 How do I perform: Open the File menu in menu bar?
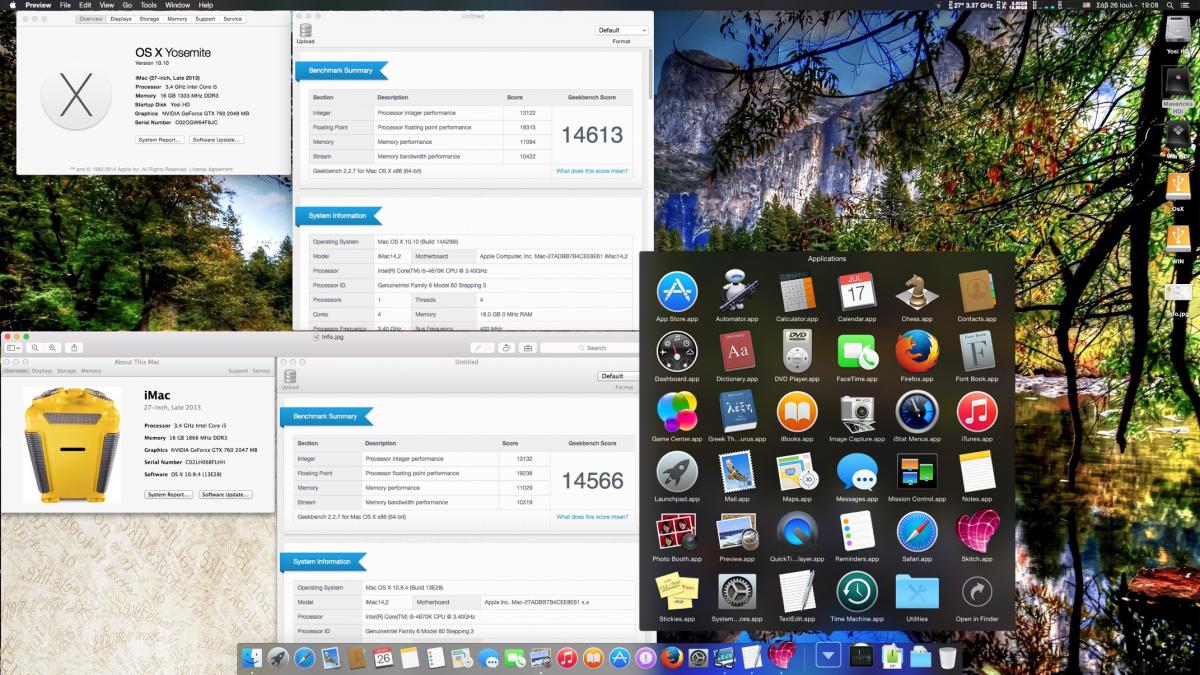tap(65, 5)
